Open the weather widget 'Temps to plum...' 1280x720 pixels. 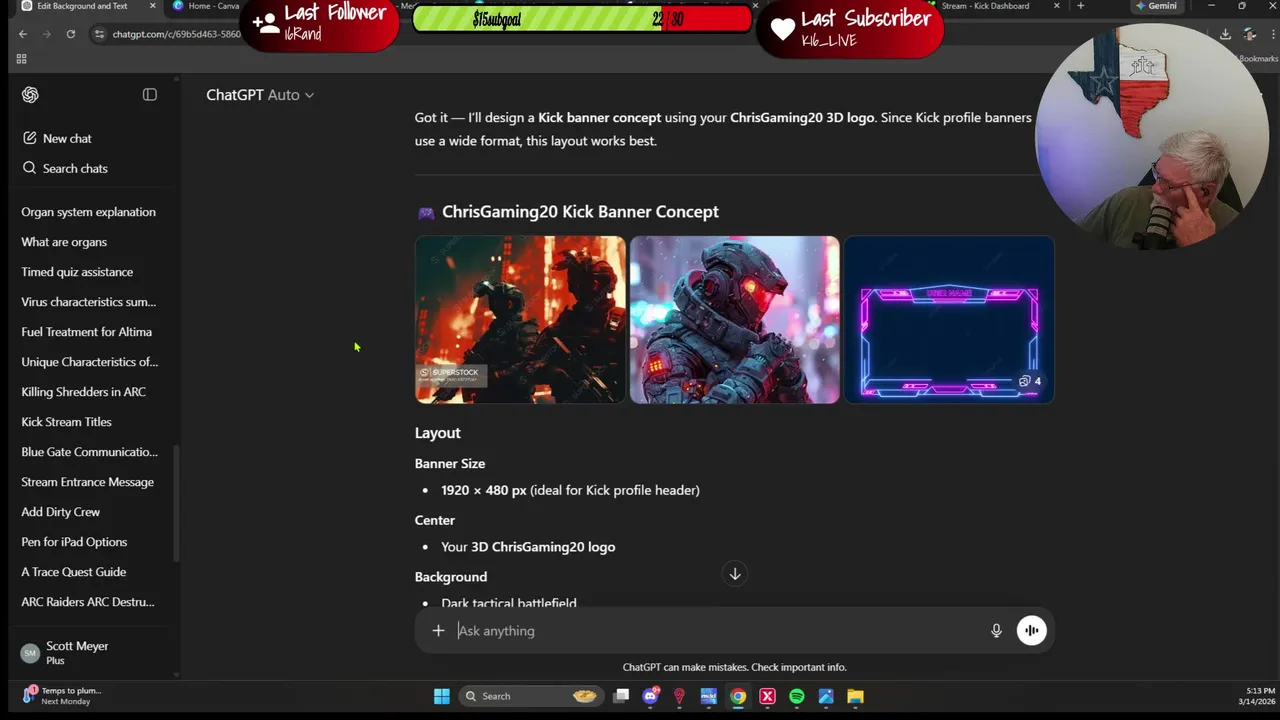coord(62,696)
